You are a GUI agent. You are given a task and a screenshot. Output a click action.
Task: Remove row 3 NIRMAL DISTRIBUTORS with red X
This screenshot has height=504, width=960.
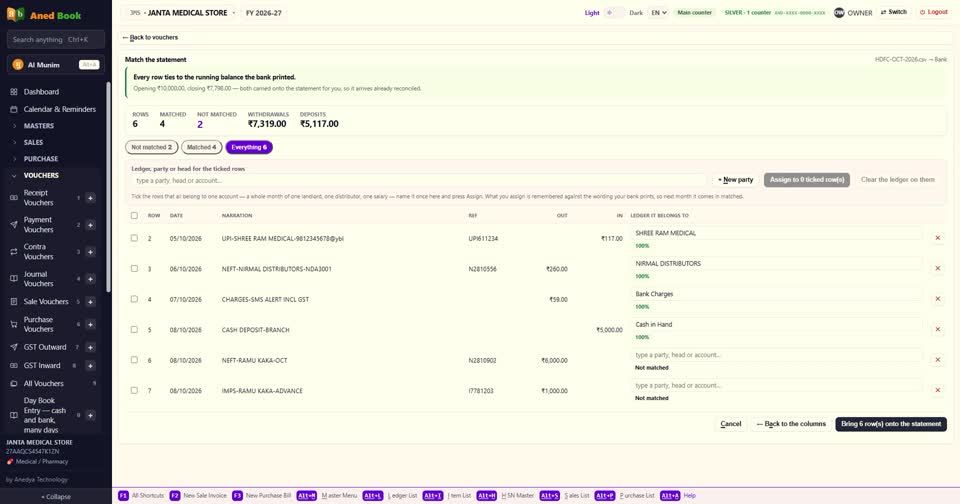937,268
